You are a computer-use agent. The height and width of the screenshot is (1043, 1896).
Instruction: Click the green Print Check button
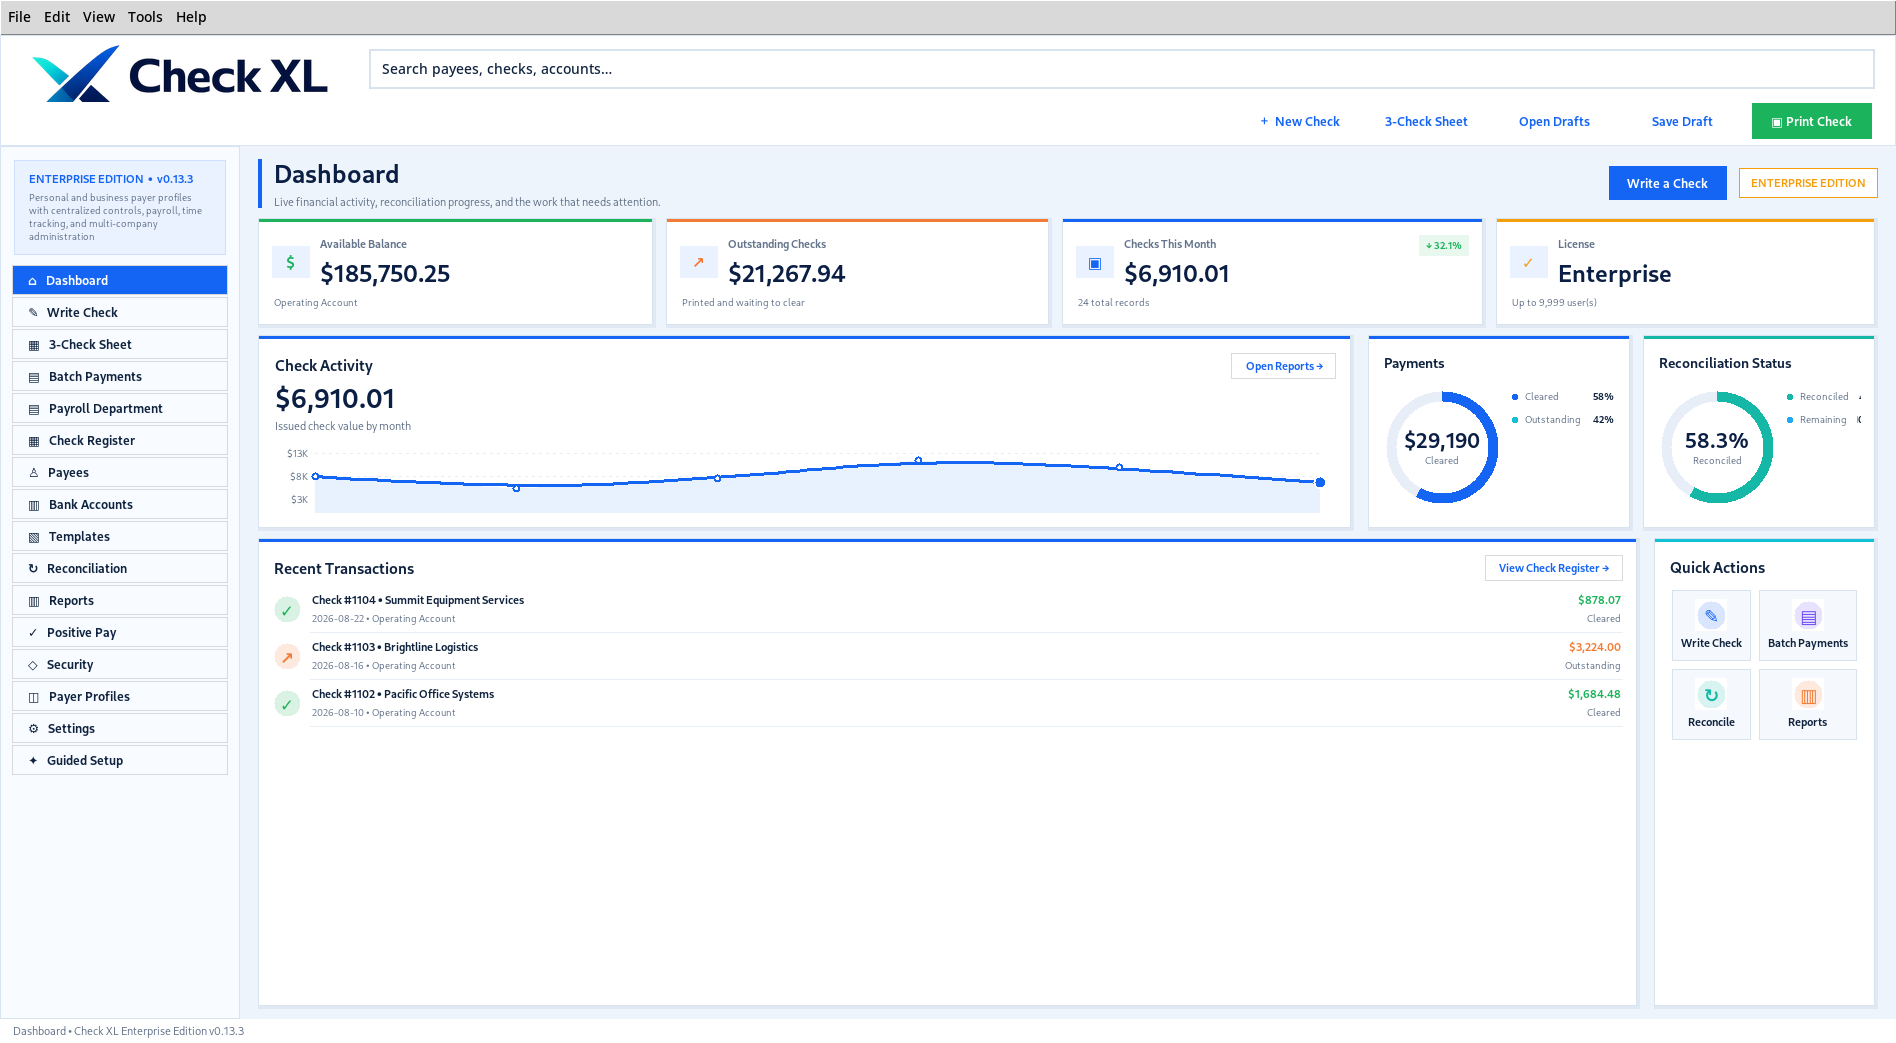click(x=1811, y=121)
